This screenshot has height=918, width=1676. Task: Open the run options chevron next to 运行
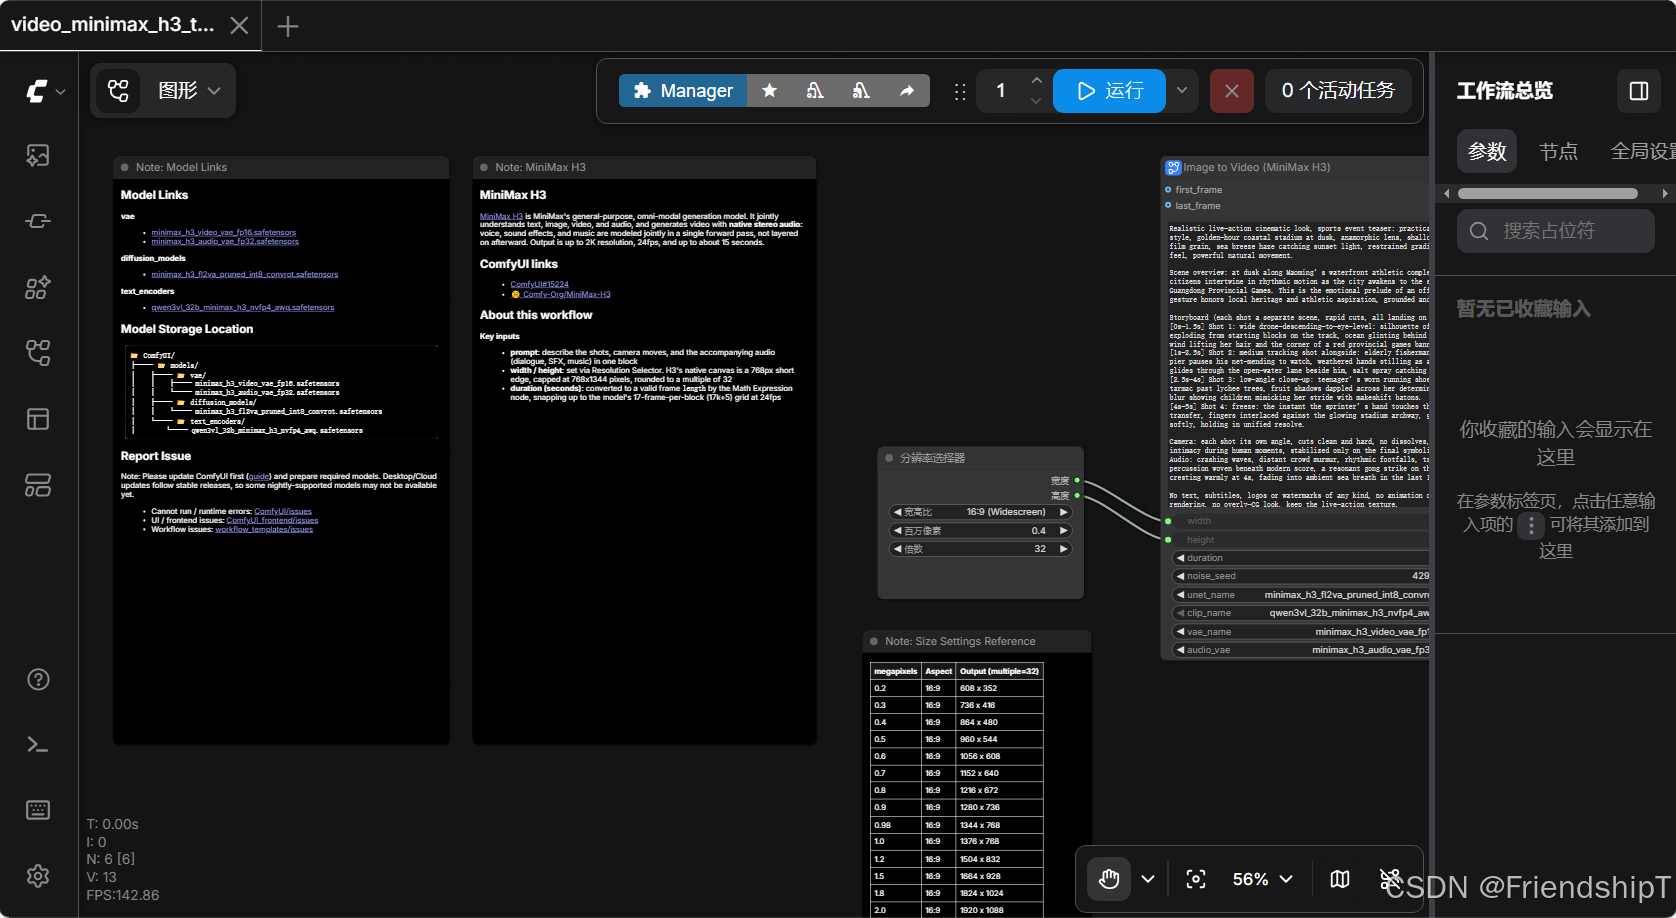(1182, 91)
